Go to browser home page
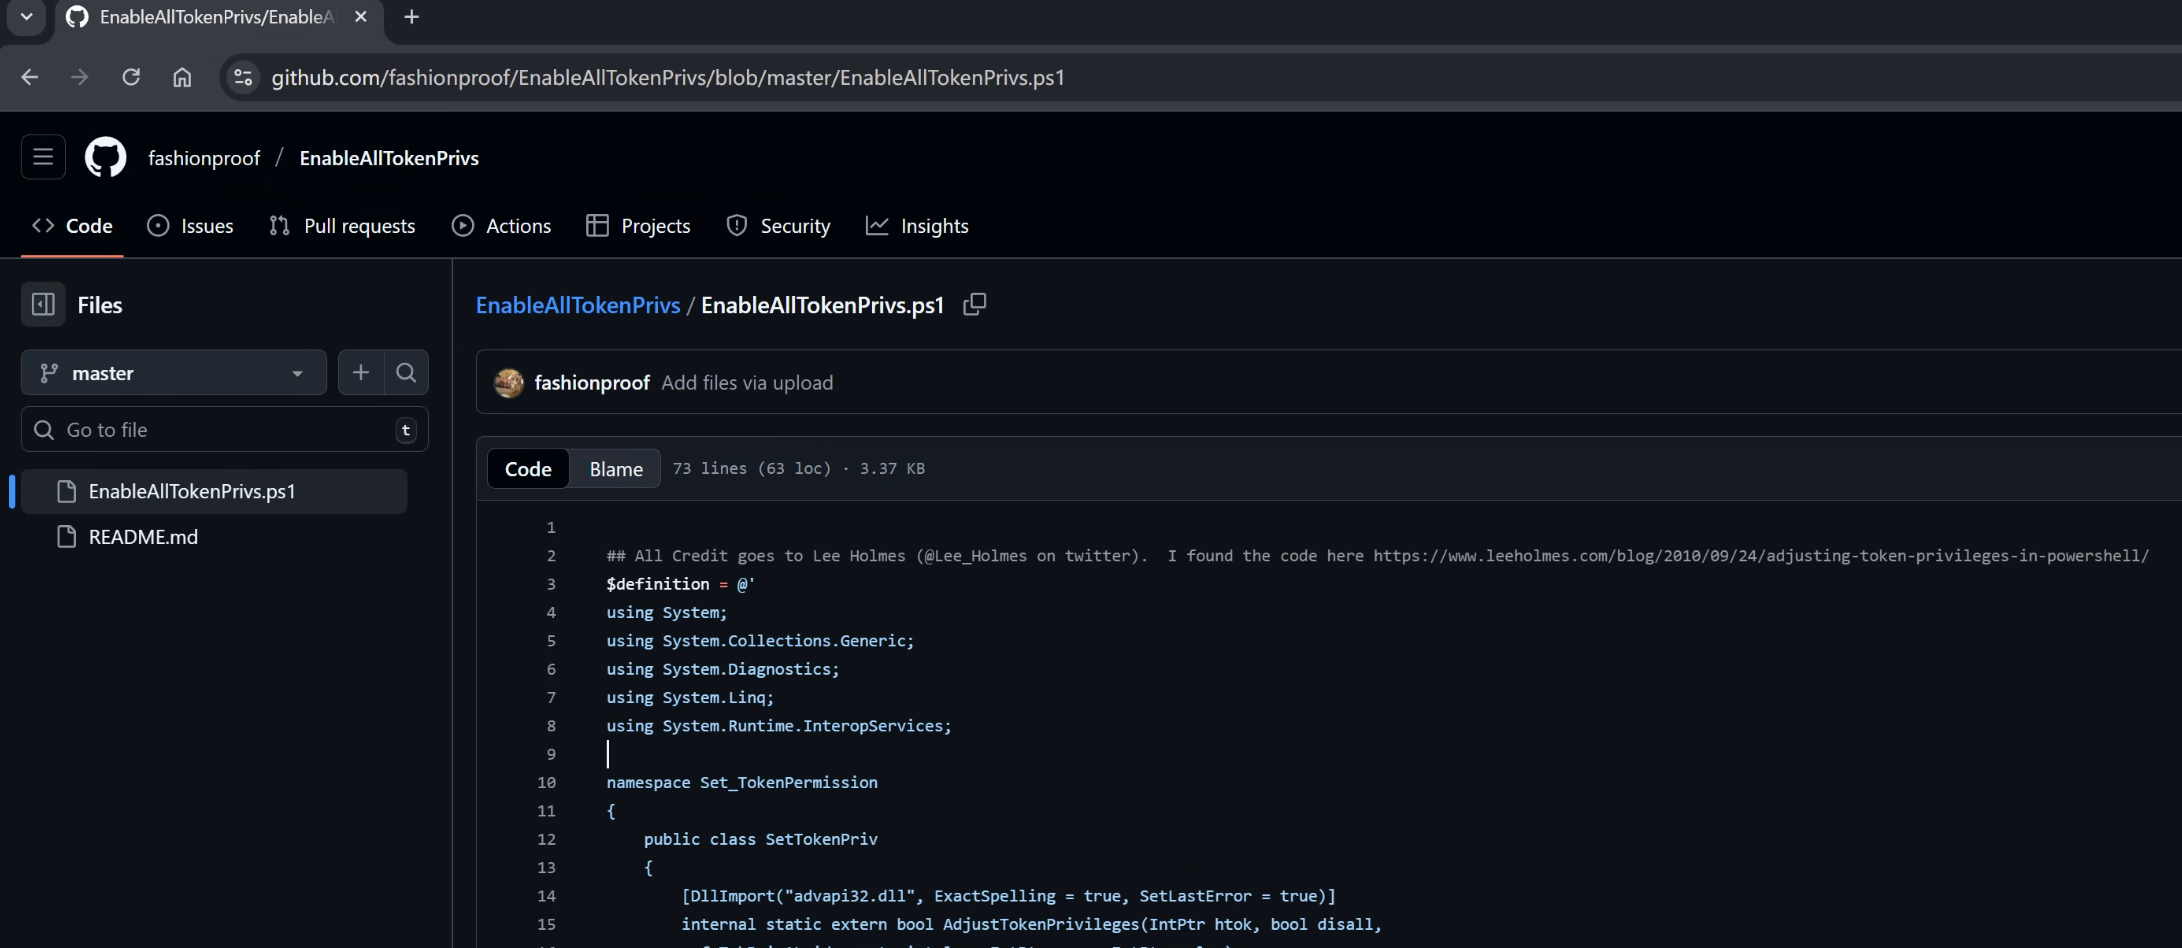The width and height of the screenshot is (2182, 948). point(182,77)
